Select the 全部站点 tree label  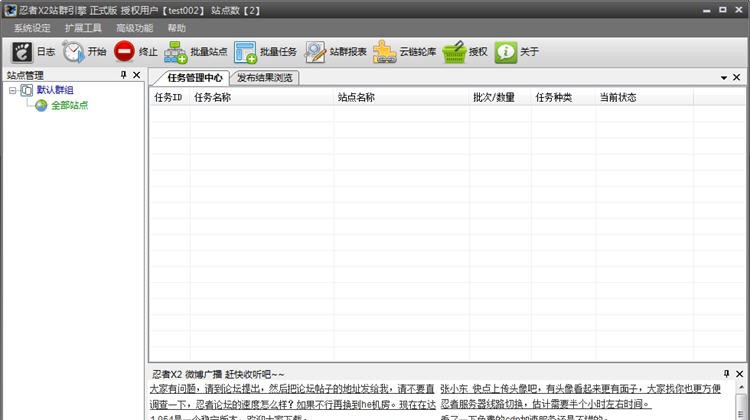70,105
